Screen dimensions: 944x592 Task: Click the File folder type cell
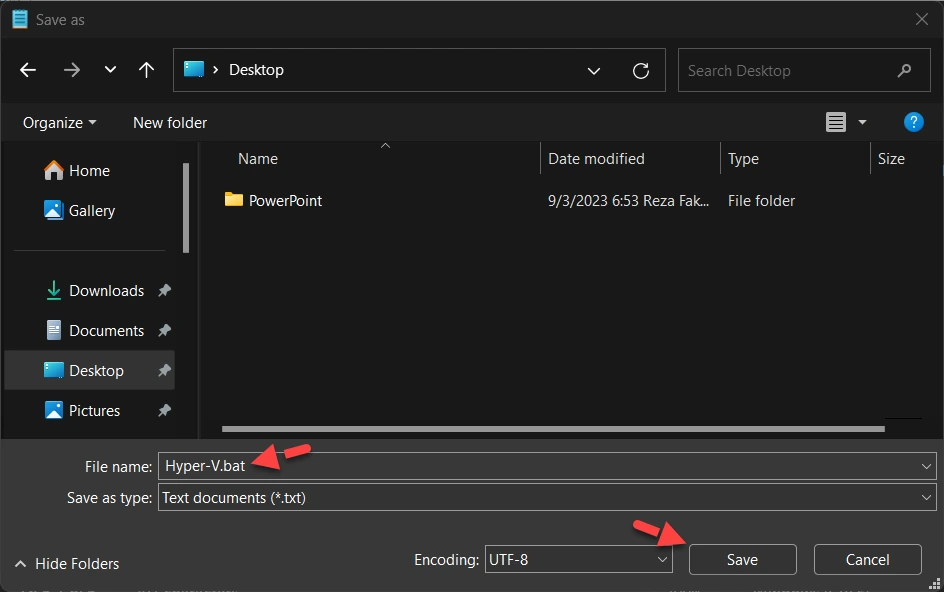point(761,201)
